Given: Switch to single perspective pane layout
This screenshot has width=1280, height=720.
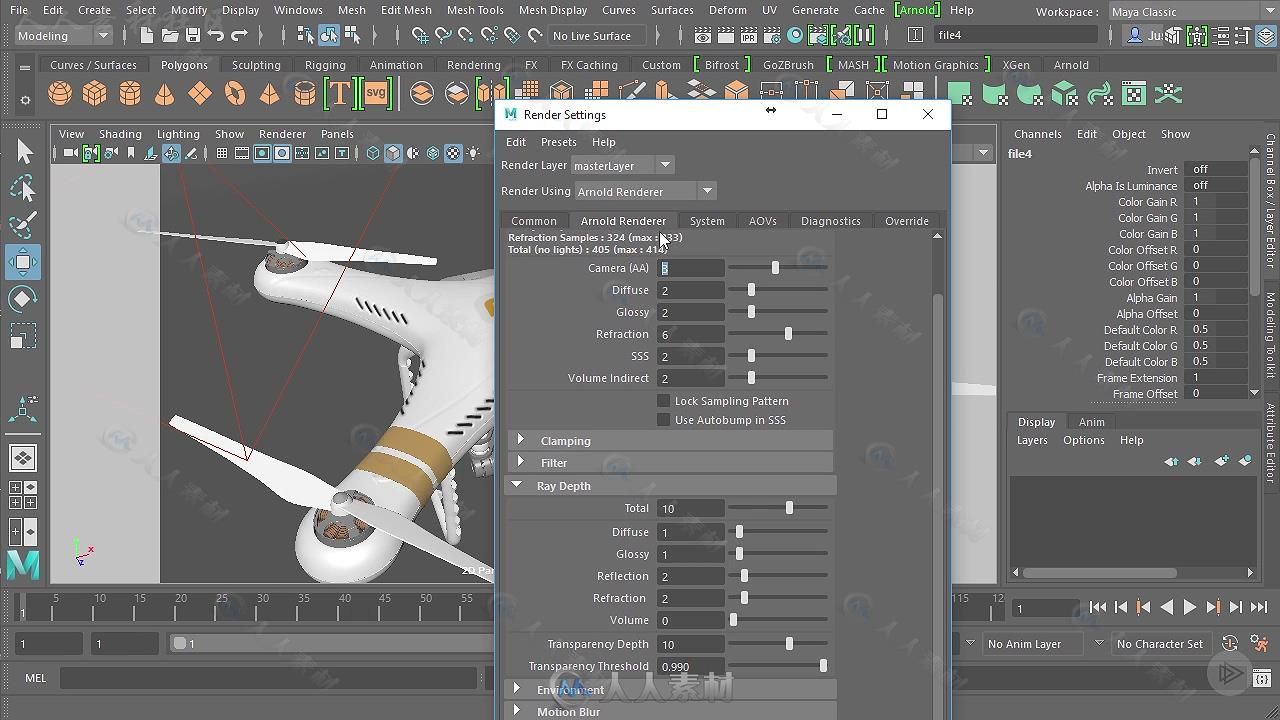Looking at the screenshot, I should coord(22,457).
